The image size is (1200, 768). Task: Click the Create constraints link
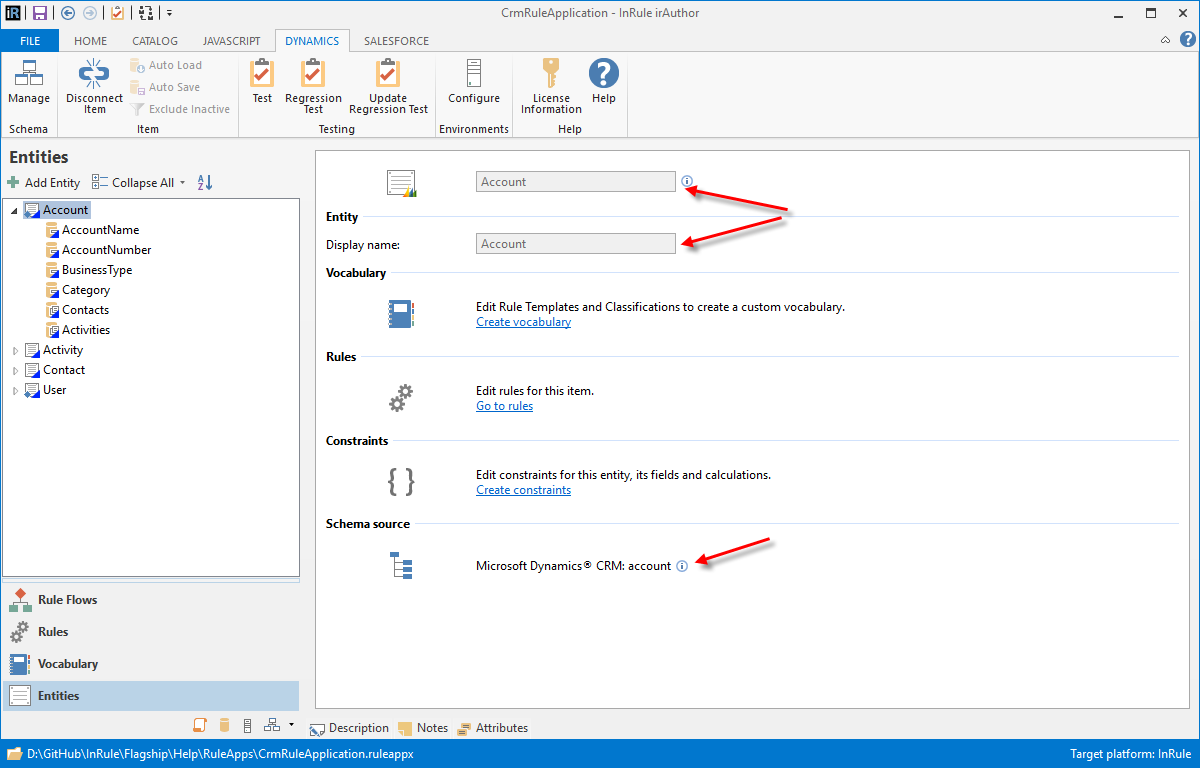coord(523,490)
